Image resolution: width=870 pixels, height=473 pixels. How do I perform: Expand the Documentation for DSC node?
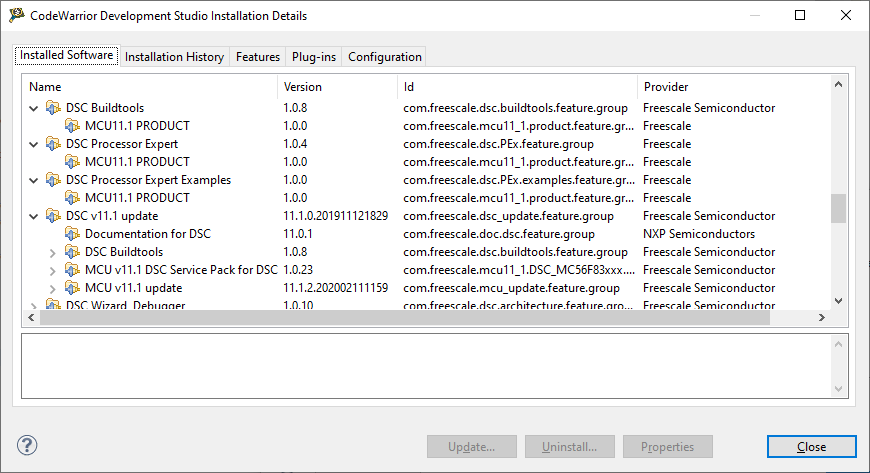click(53, 234)
